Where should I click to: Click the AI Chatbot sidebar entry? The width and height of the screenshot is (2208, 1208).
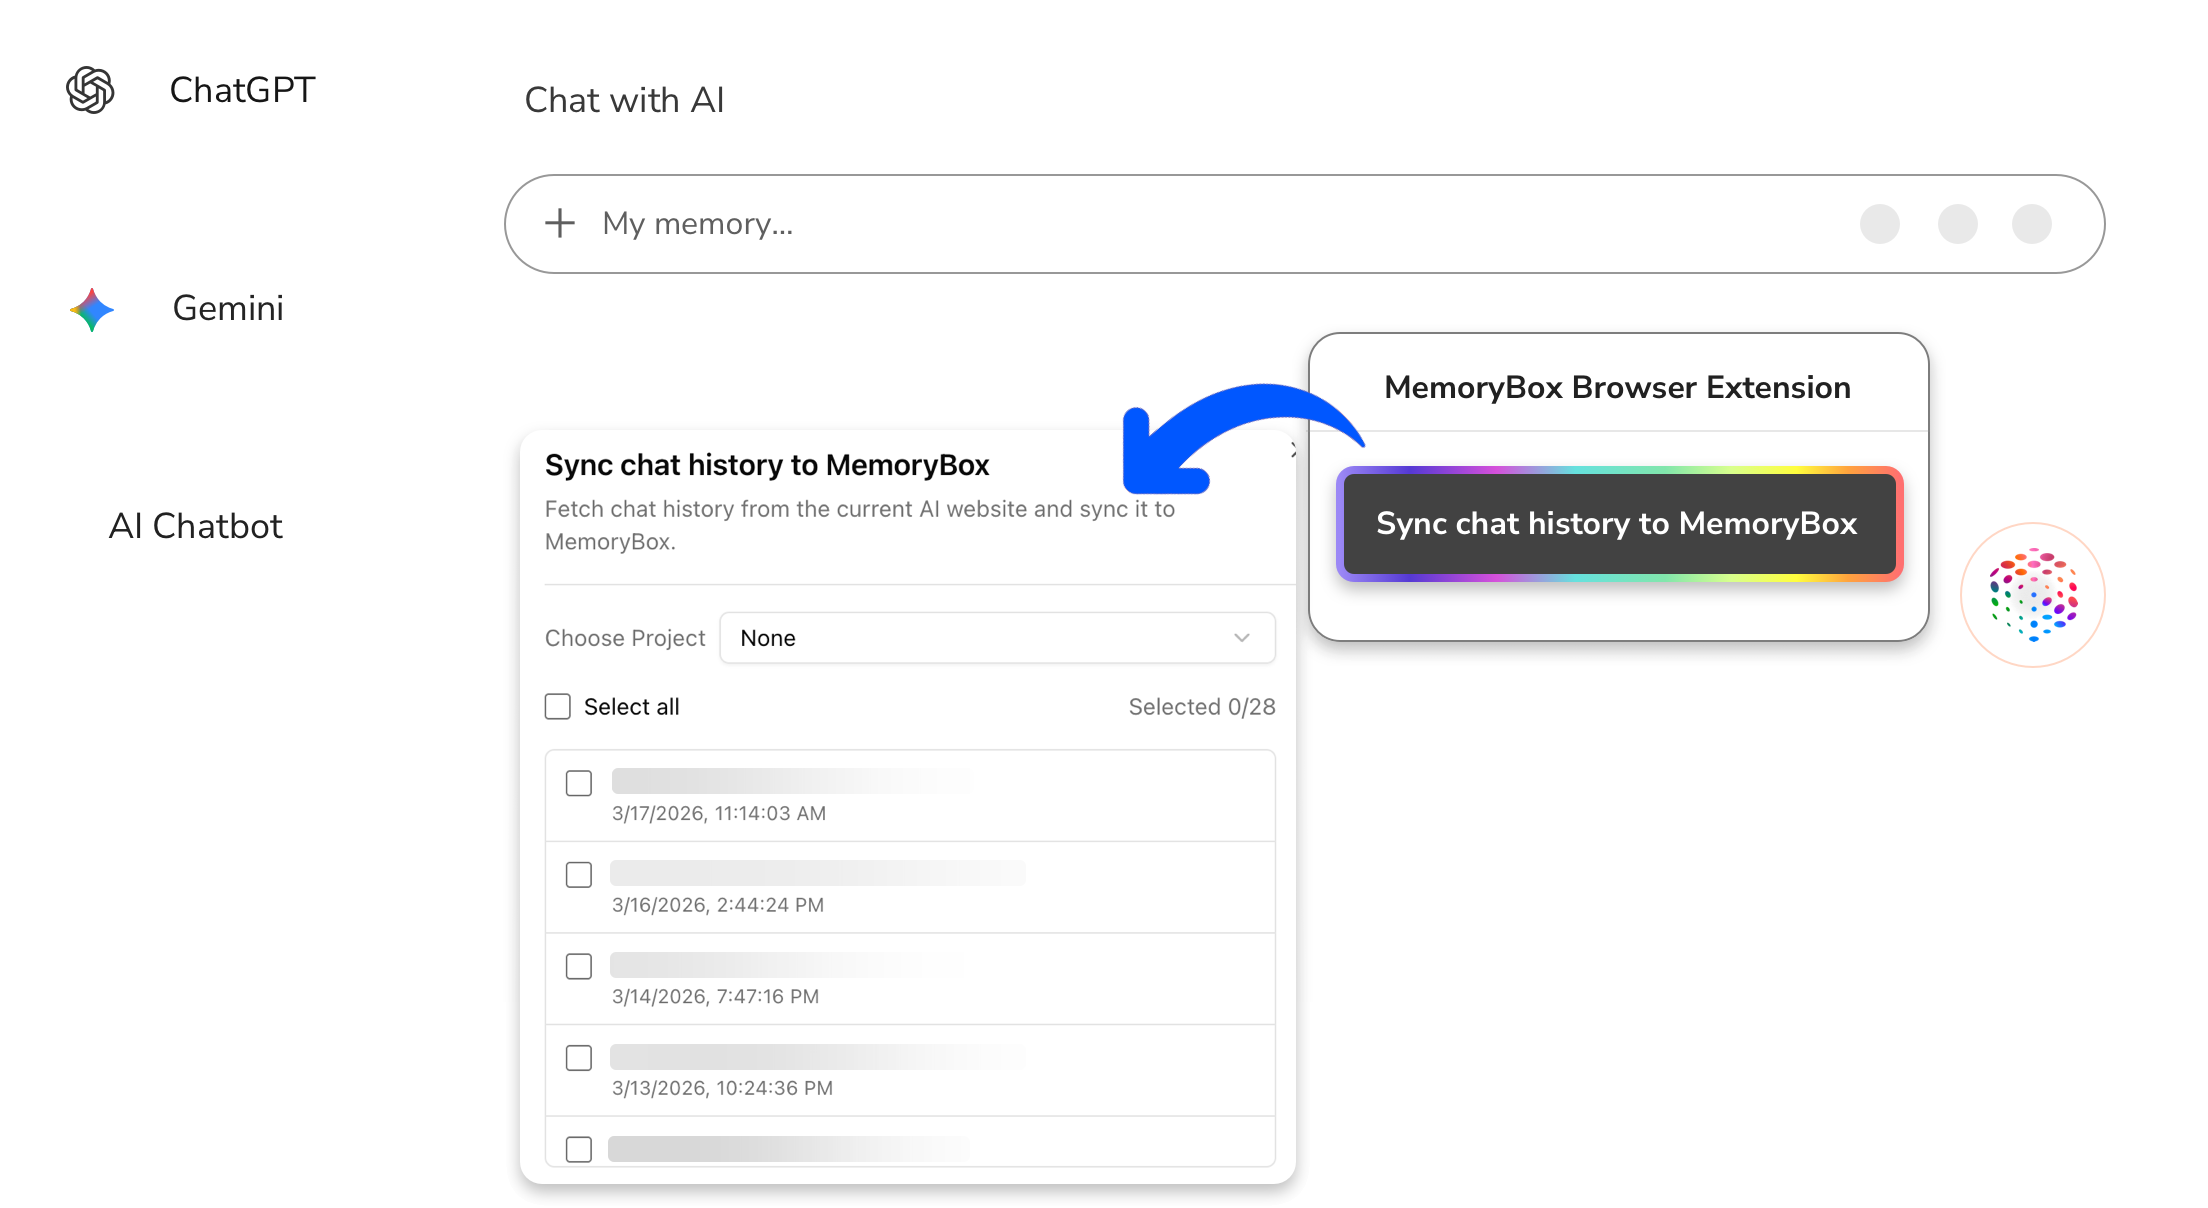196,526
